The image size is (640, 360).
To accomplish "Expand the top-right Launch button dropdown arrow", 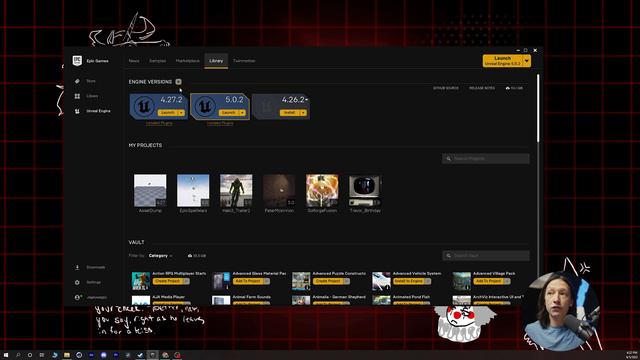I will [527, 61].
